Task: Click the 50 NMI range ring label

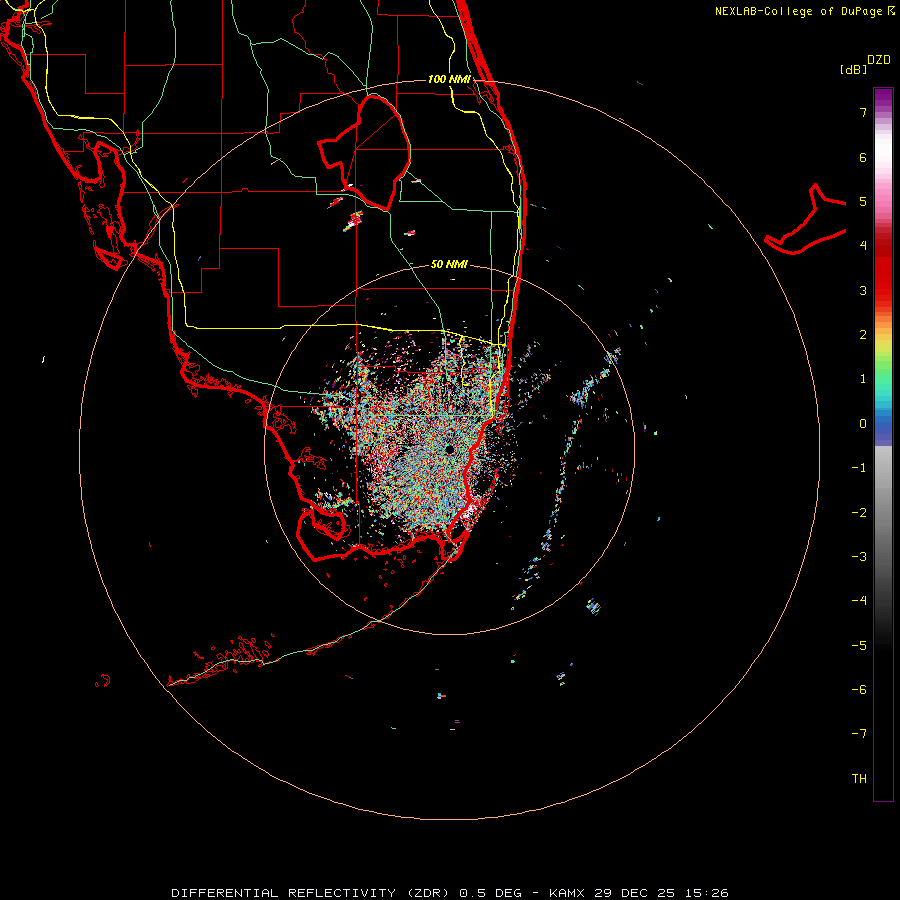Action: coord(449,264)
